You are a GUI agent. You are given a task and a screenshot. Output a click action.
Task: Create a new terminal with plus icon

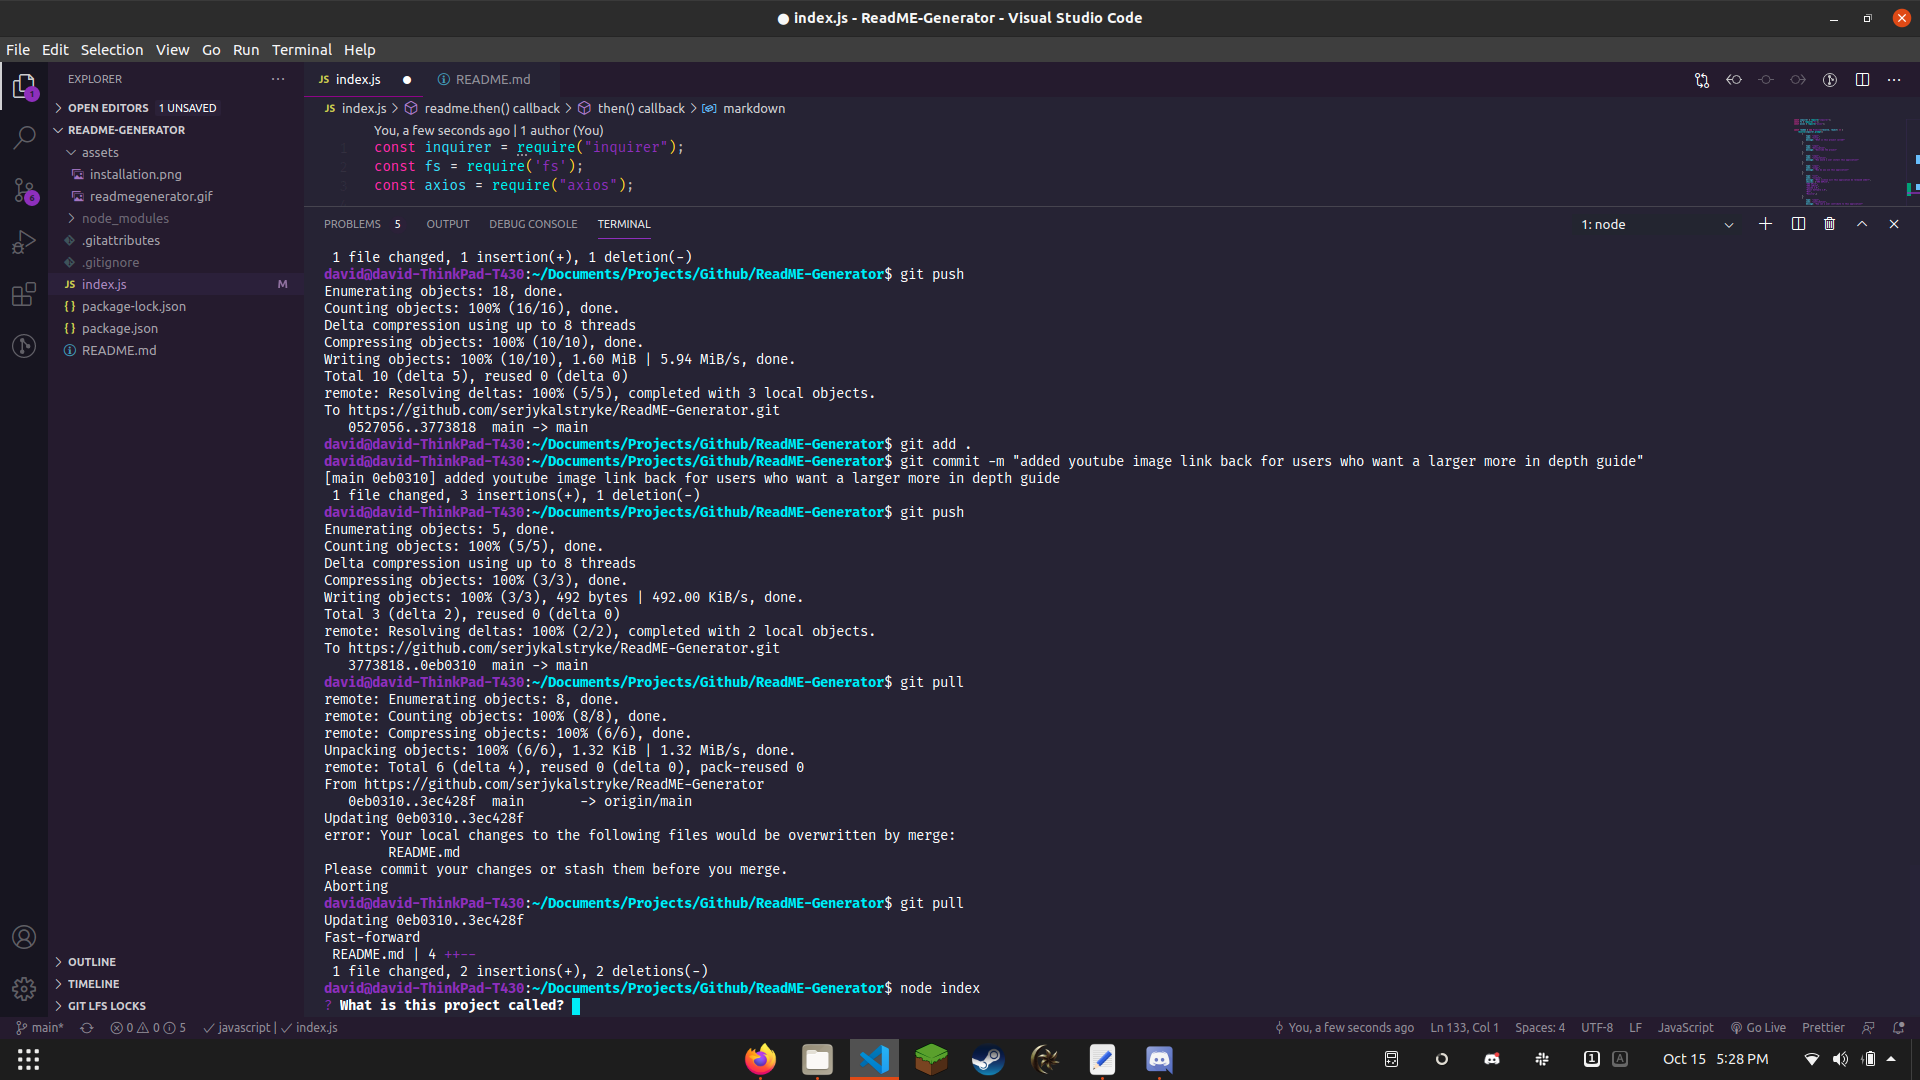click(1765, 224)
